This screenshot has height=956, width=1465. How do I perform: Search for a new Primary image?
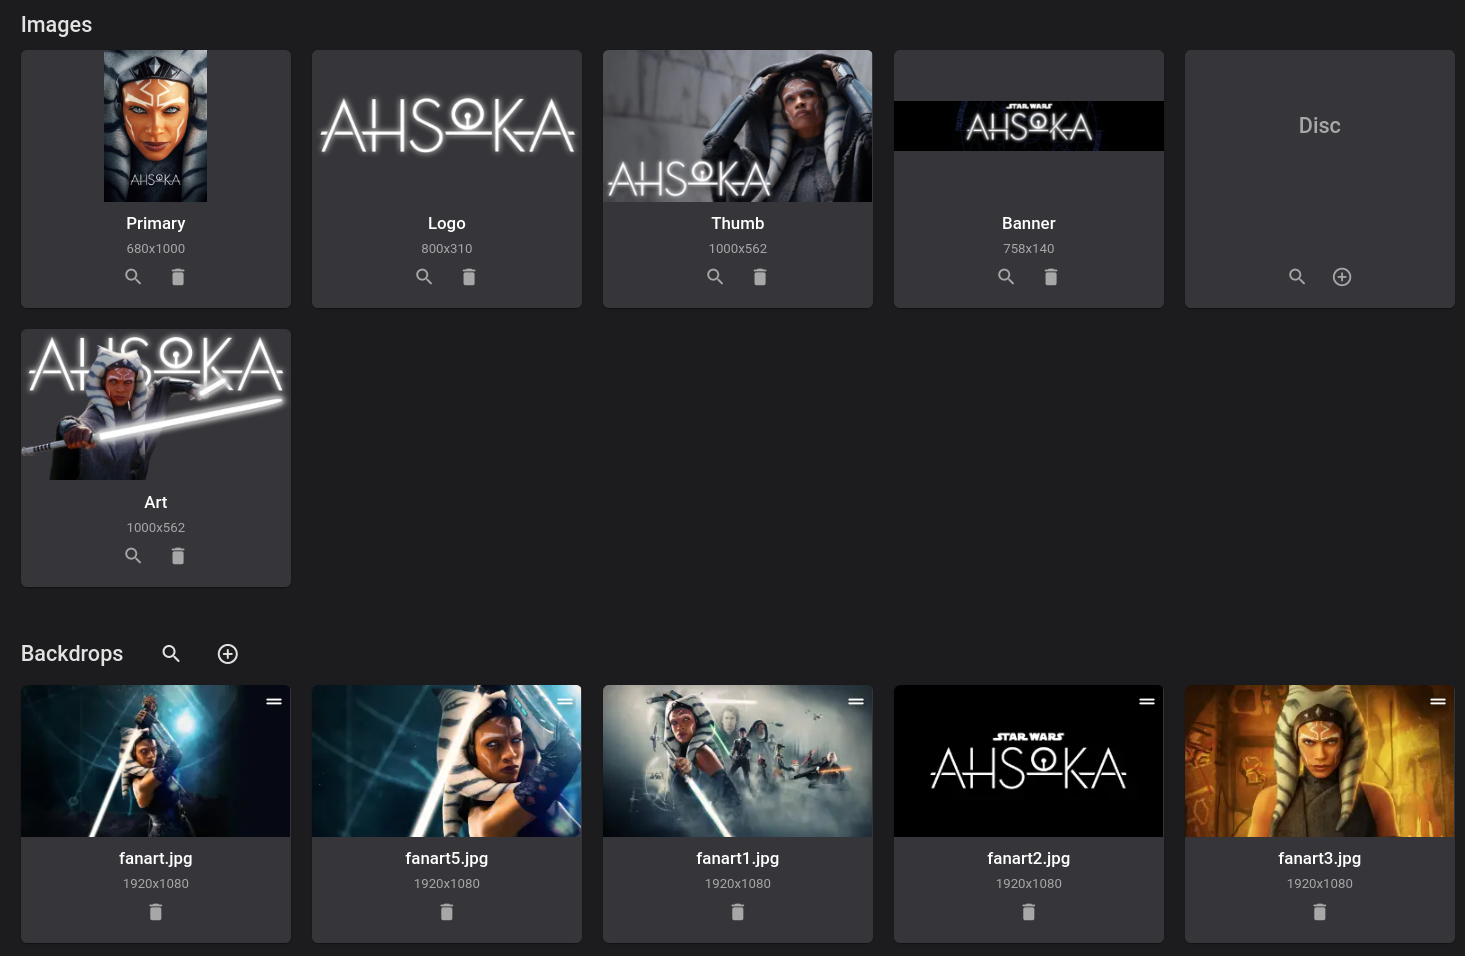point(133,277)
